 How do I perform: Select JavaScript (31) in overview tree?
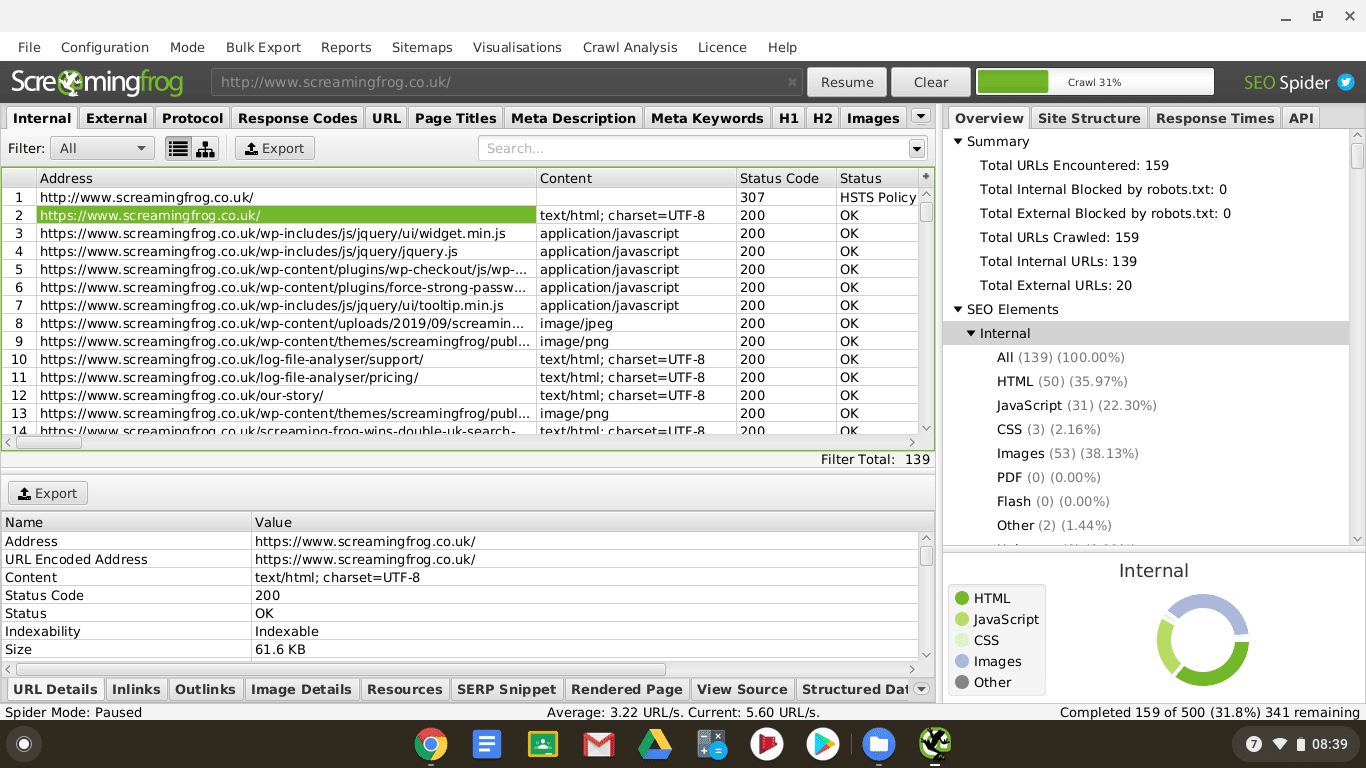[x=1076, y=405]
